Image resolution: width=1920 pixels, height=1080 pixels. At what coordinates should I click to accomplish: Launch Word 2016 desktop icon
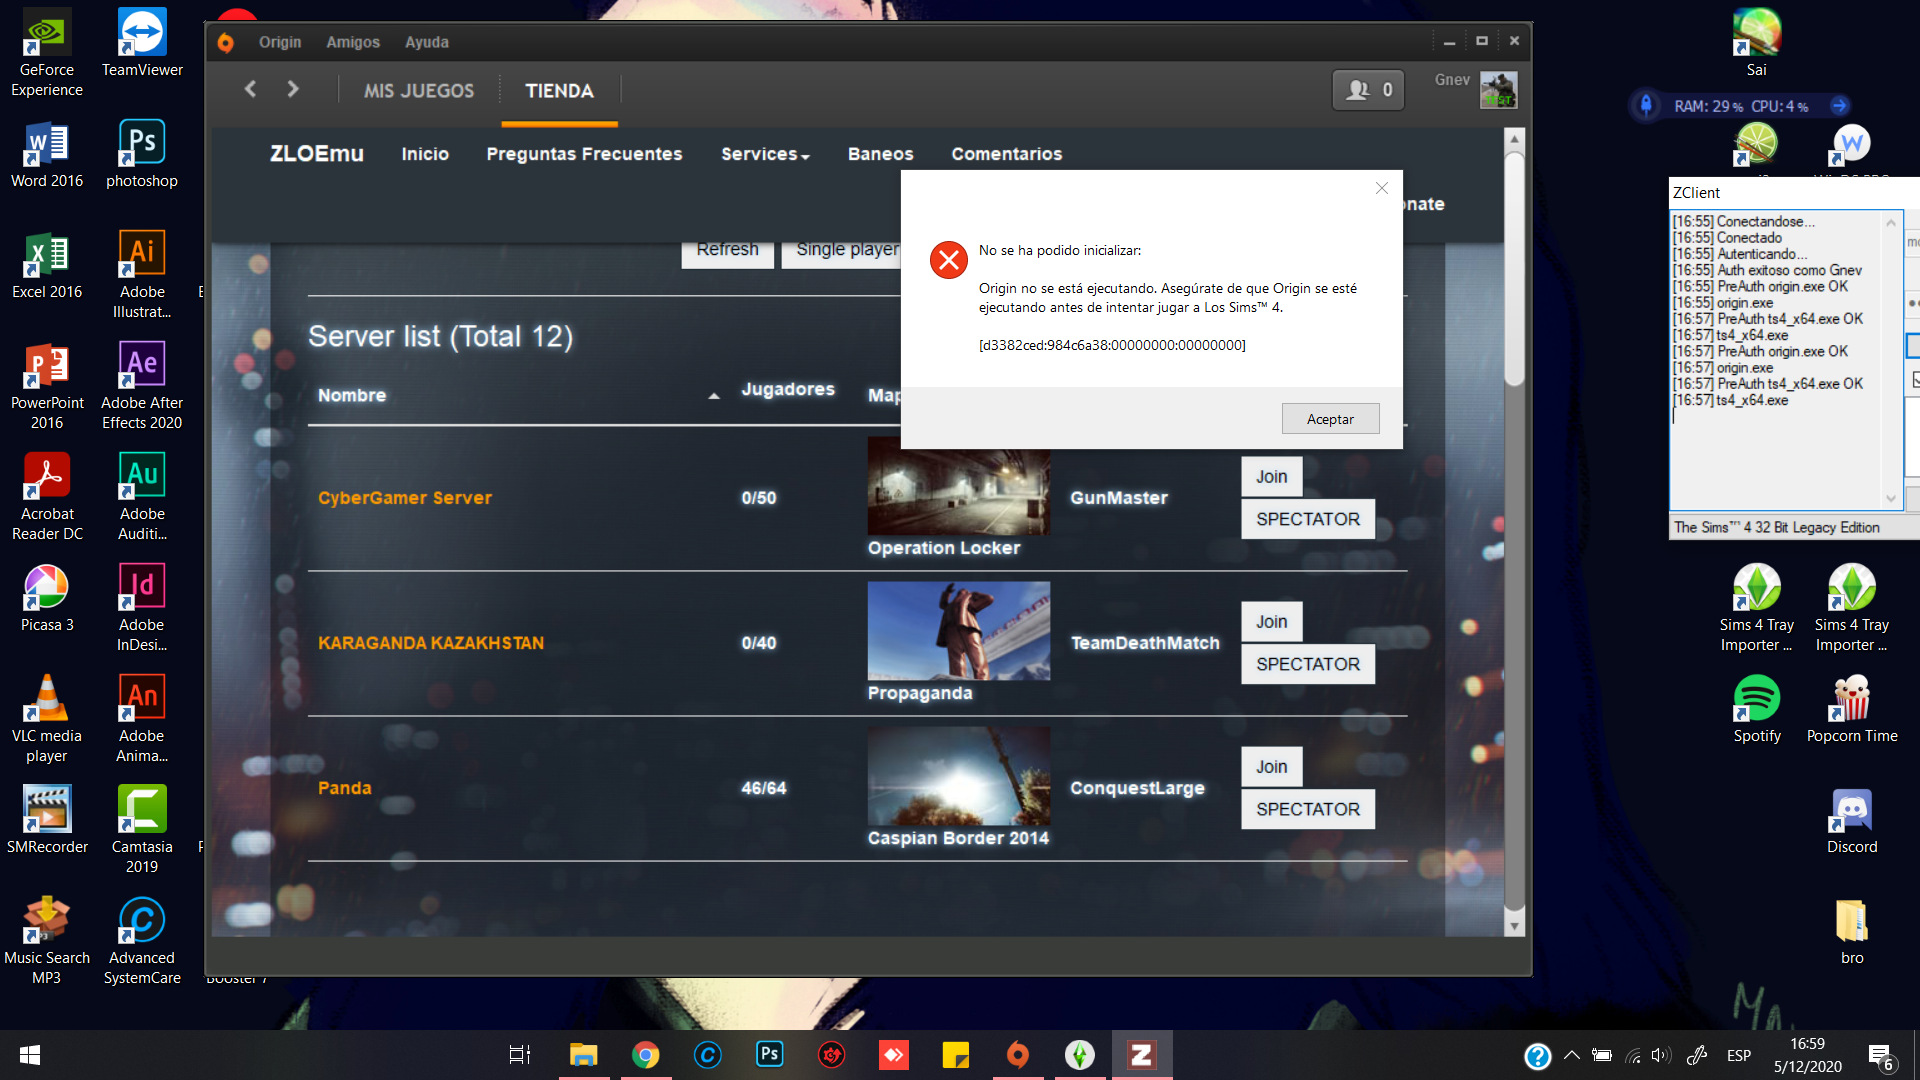[47, 154]
